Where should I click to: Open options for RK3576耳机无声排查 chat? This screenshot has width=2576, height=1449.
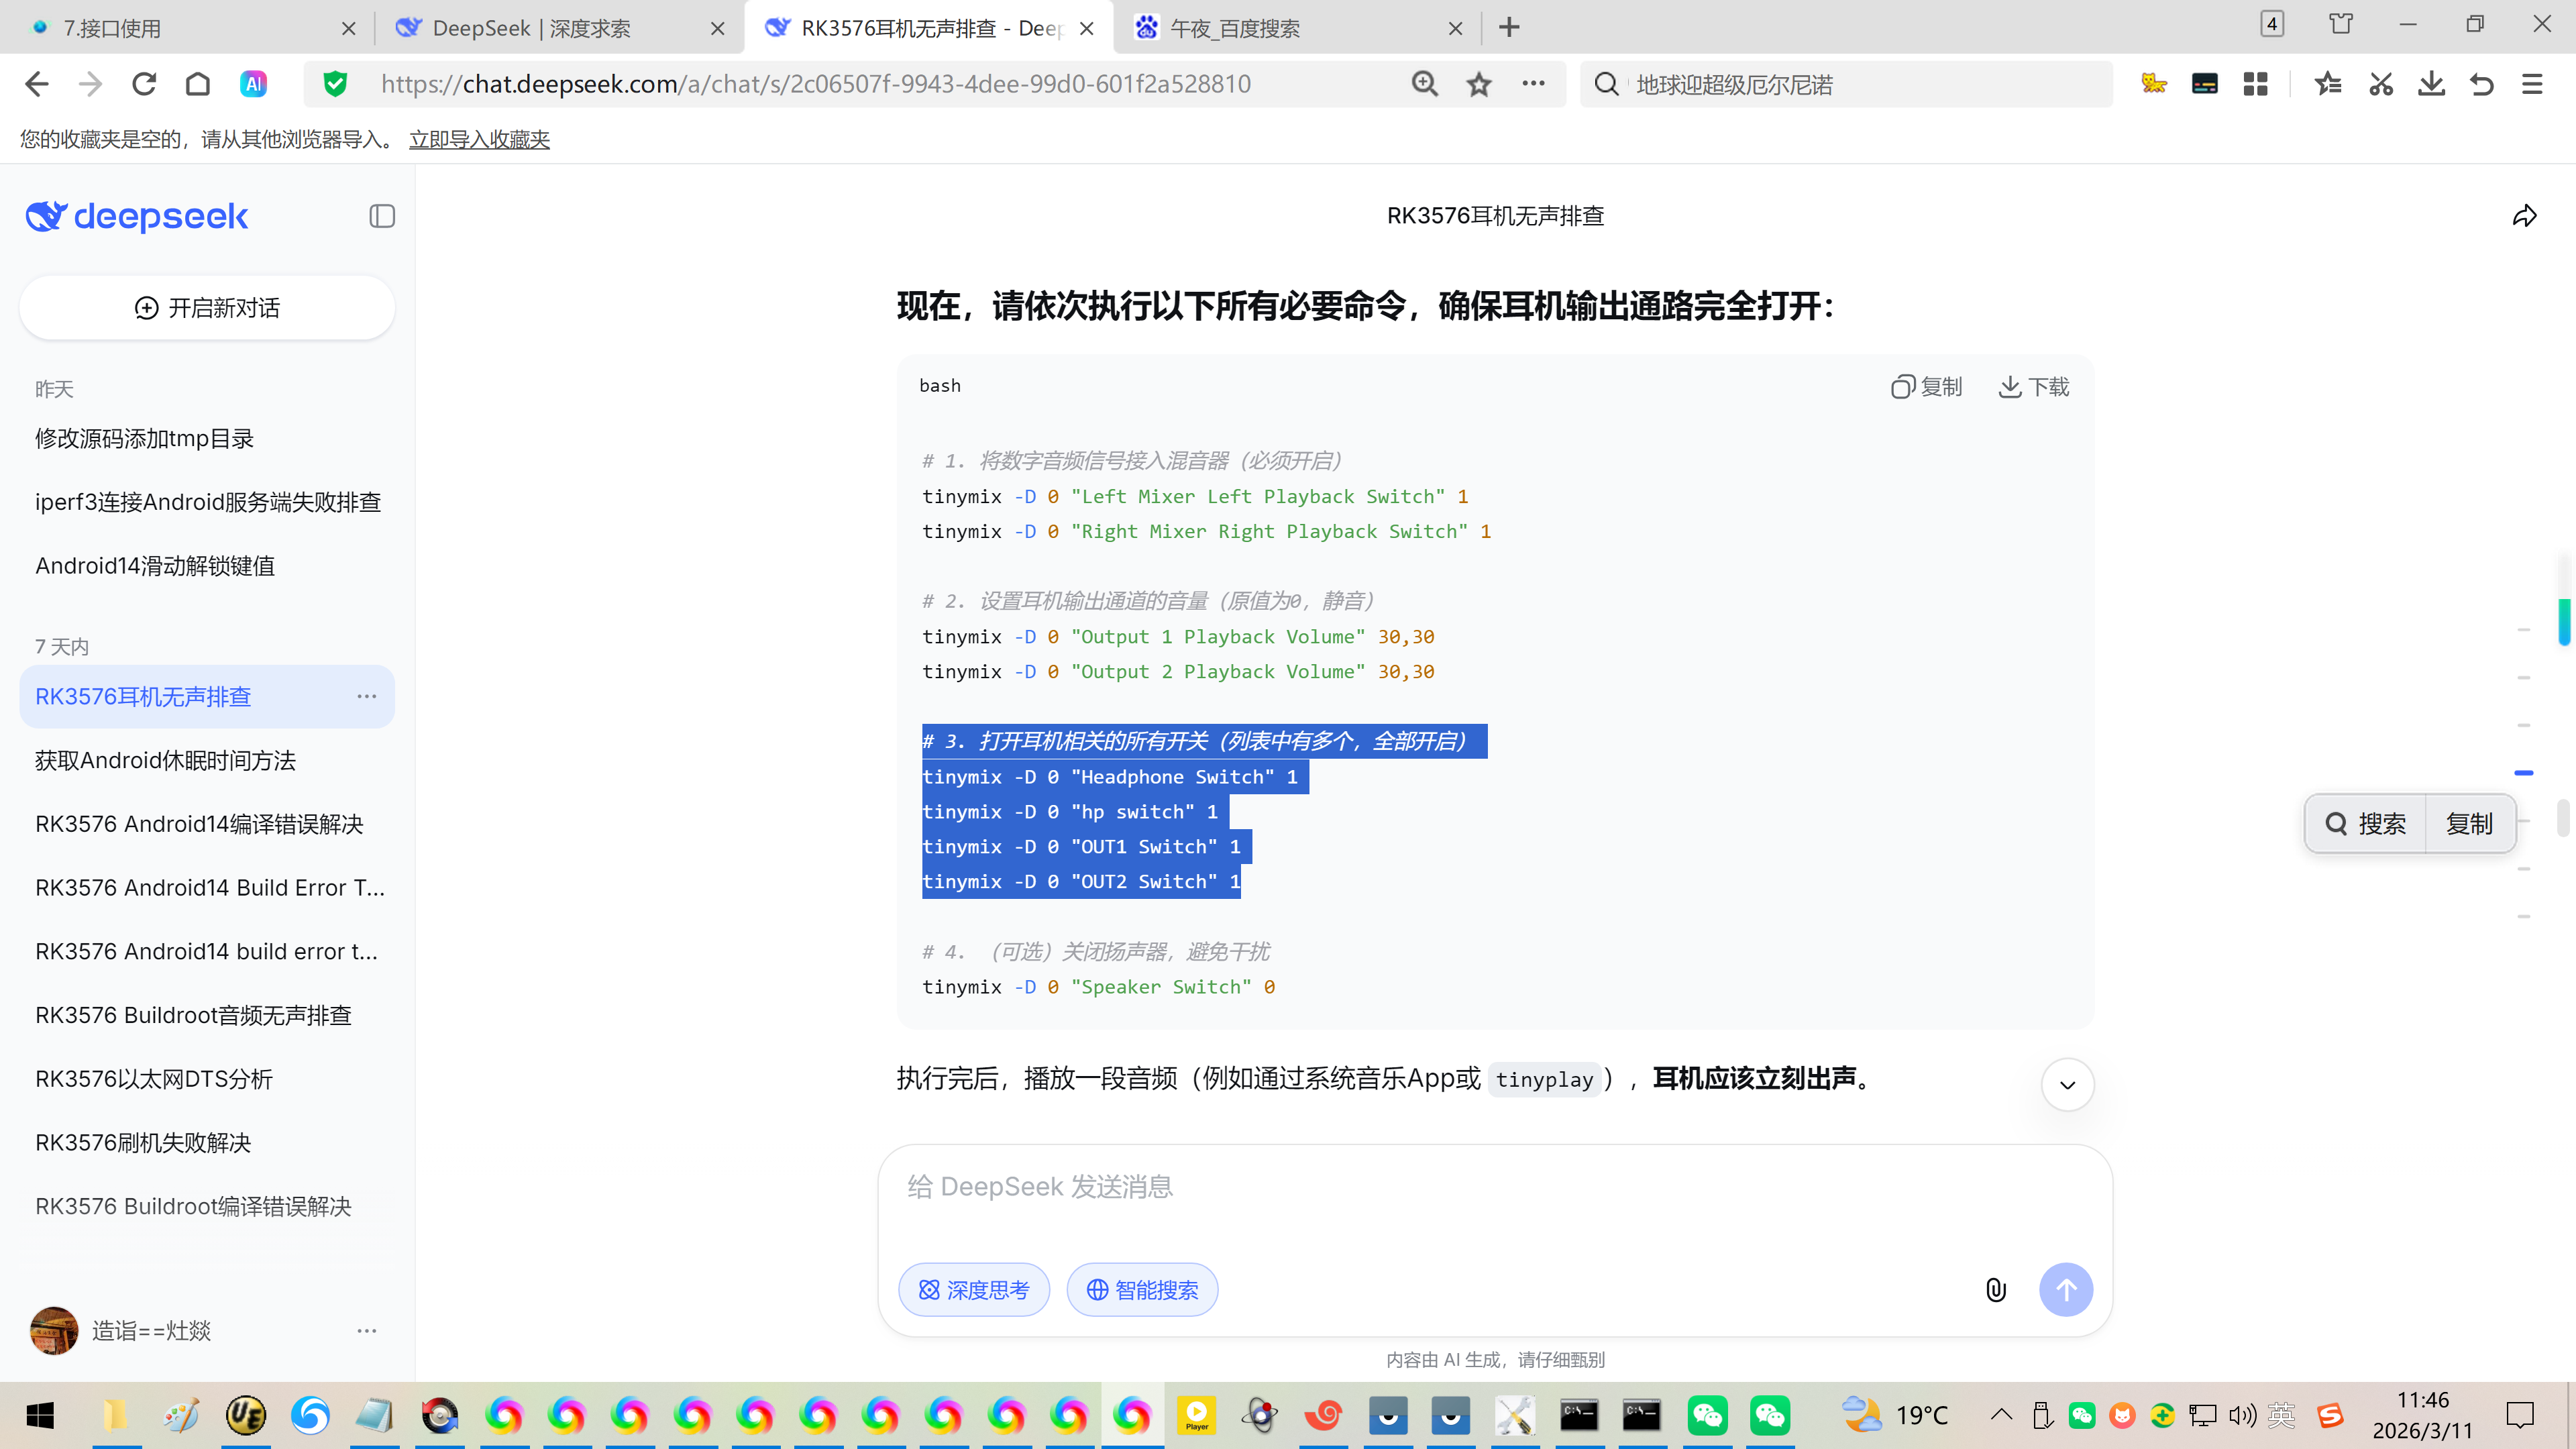click(366, 696)
